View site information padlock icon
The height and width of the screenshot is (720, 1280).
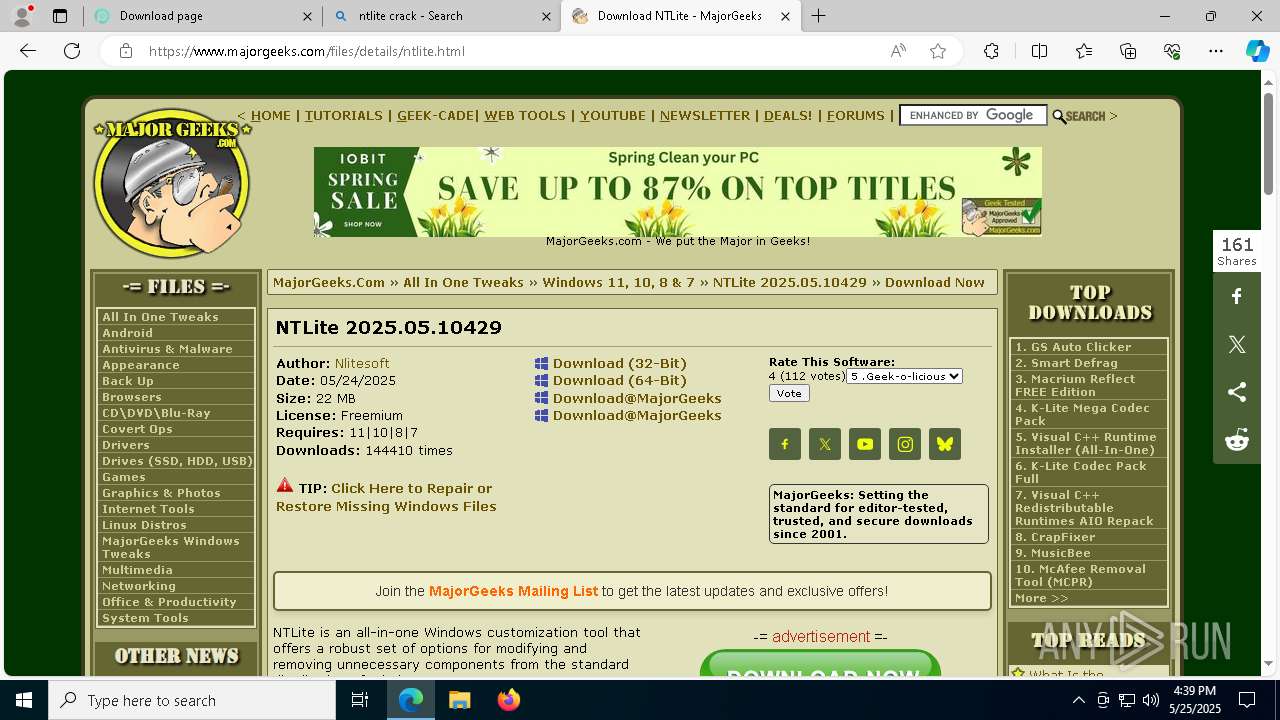pos(126,51)
